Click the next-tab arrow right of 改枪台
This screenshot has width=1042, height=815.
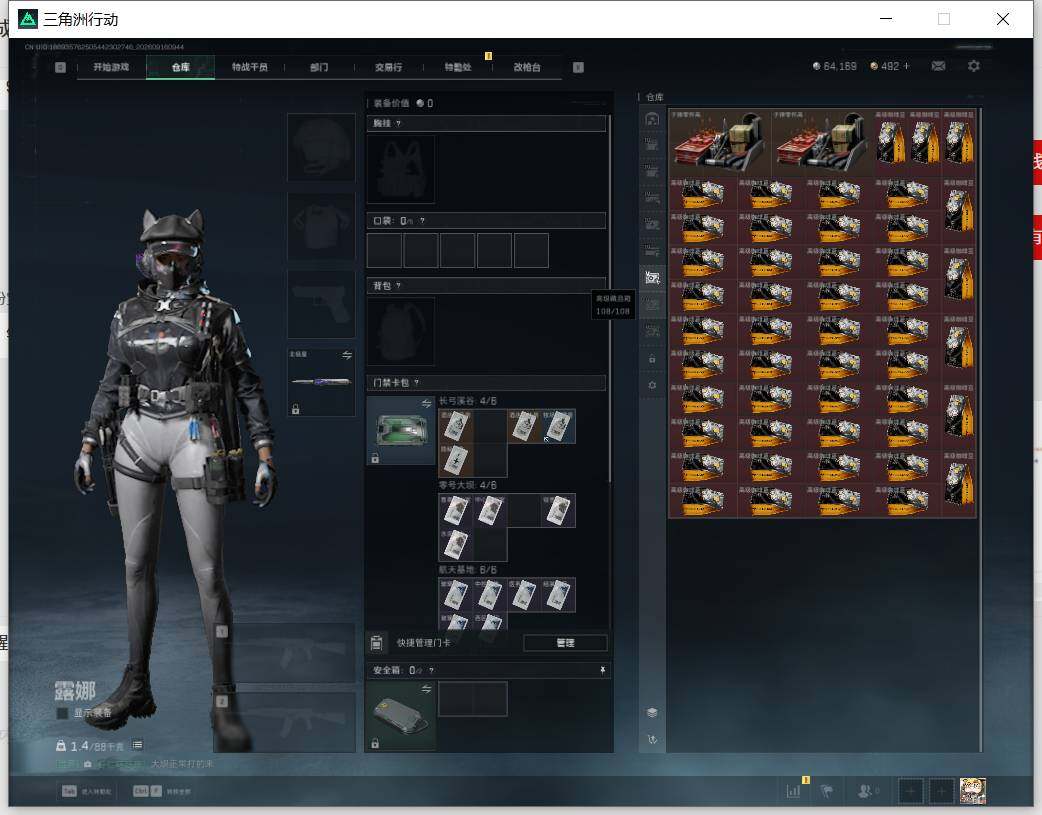click(578, 67)
